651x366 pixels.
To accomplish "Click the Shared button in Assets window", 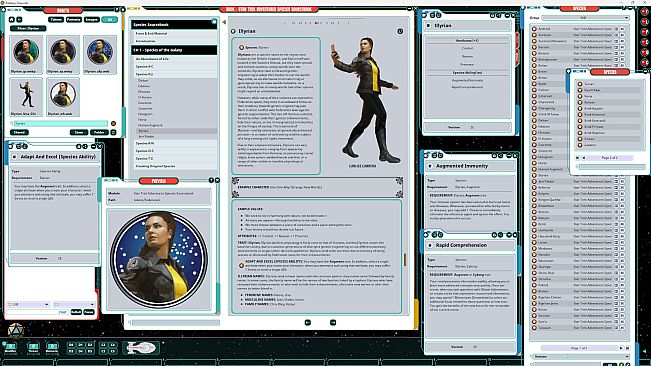I will [19, 132].
